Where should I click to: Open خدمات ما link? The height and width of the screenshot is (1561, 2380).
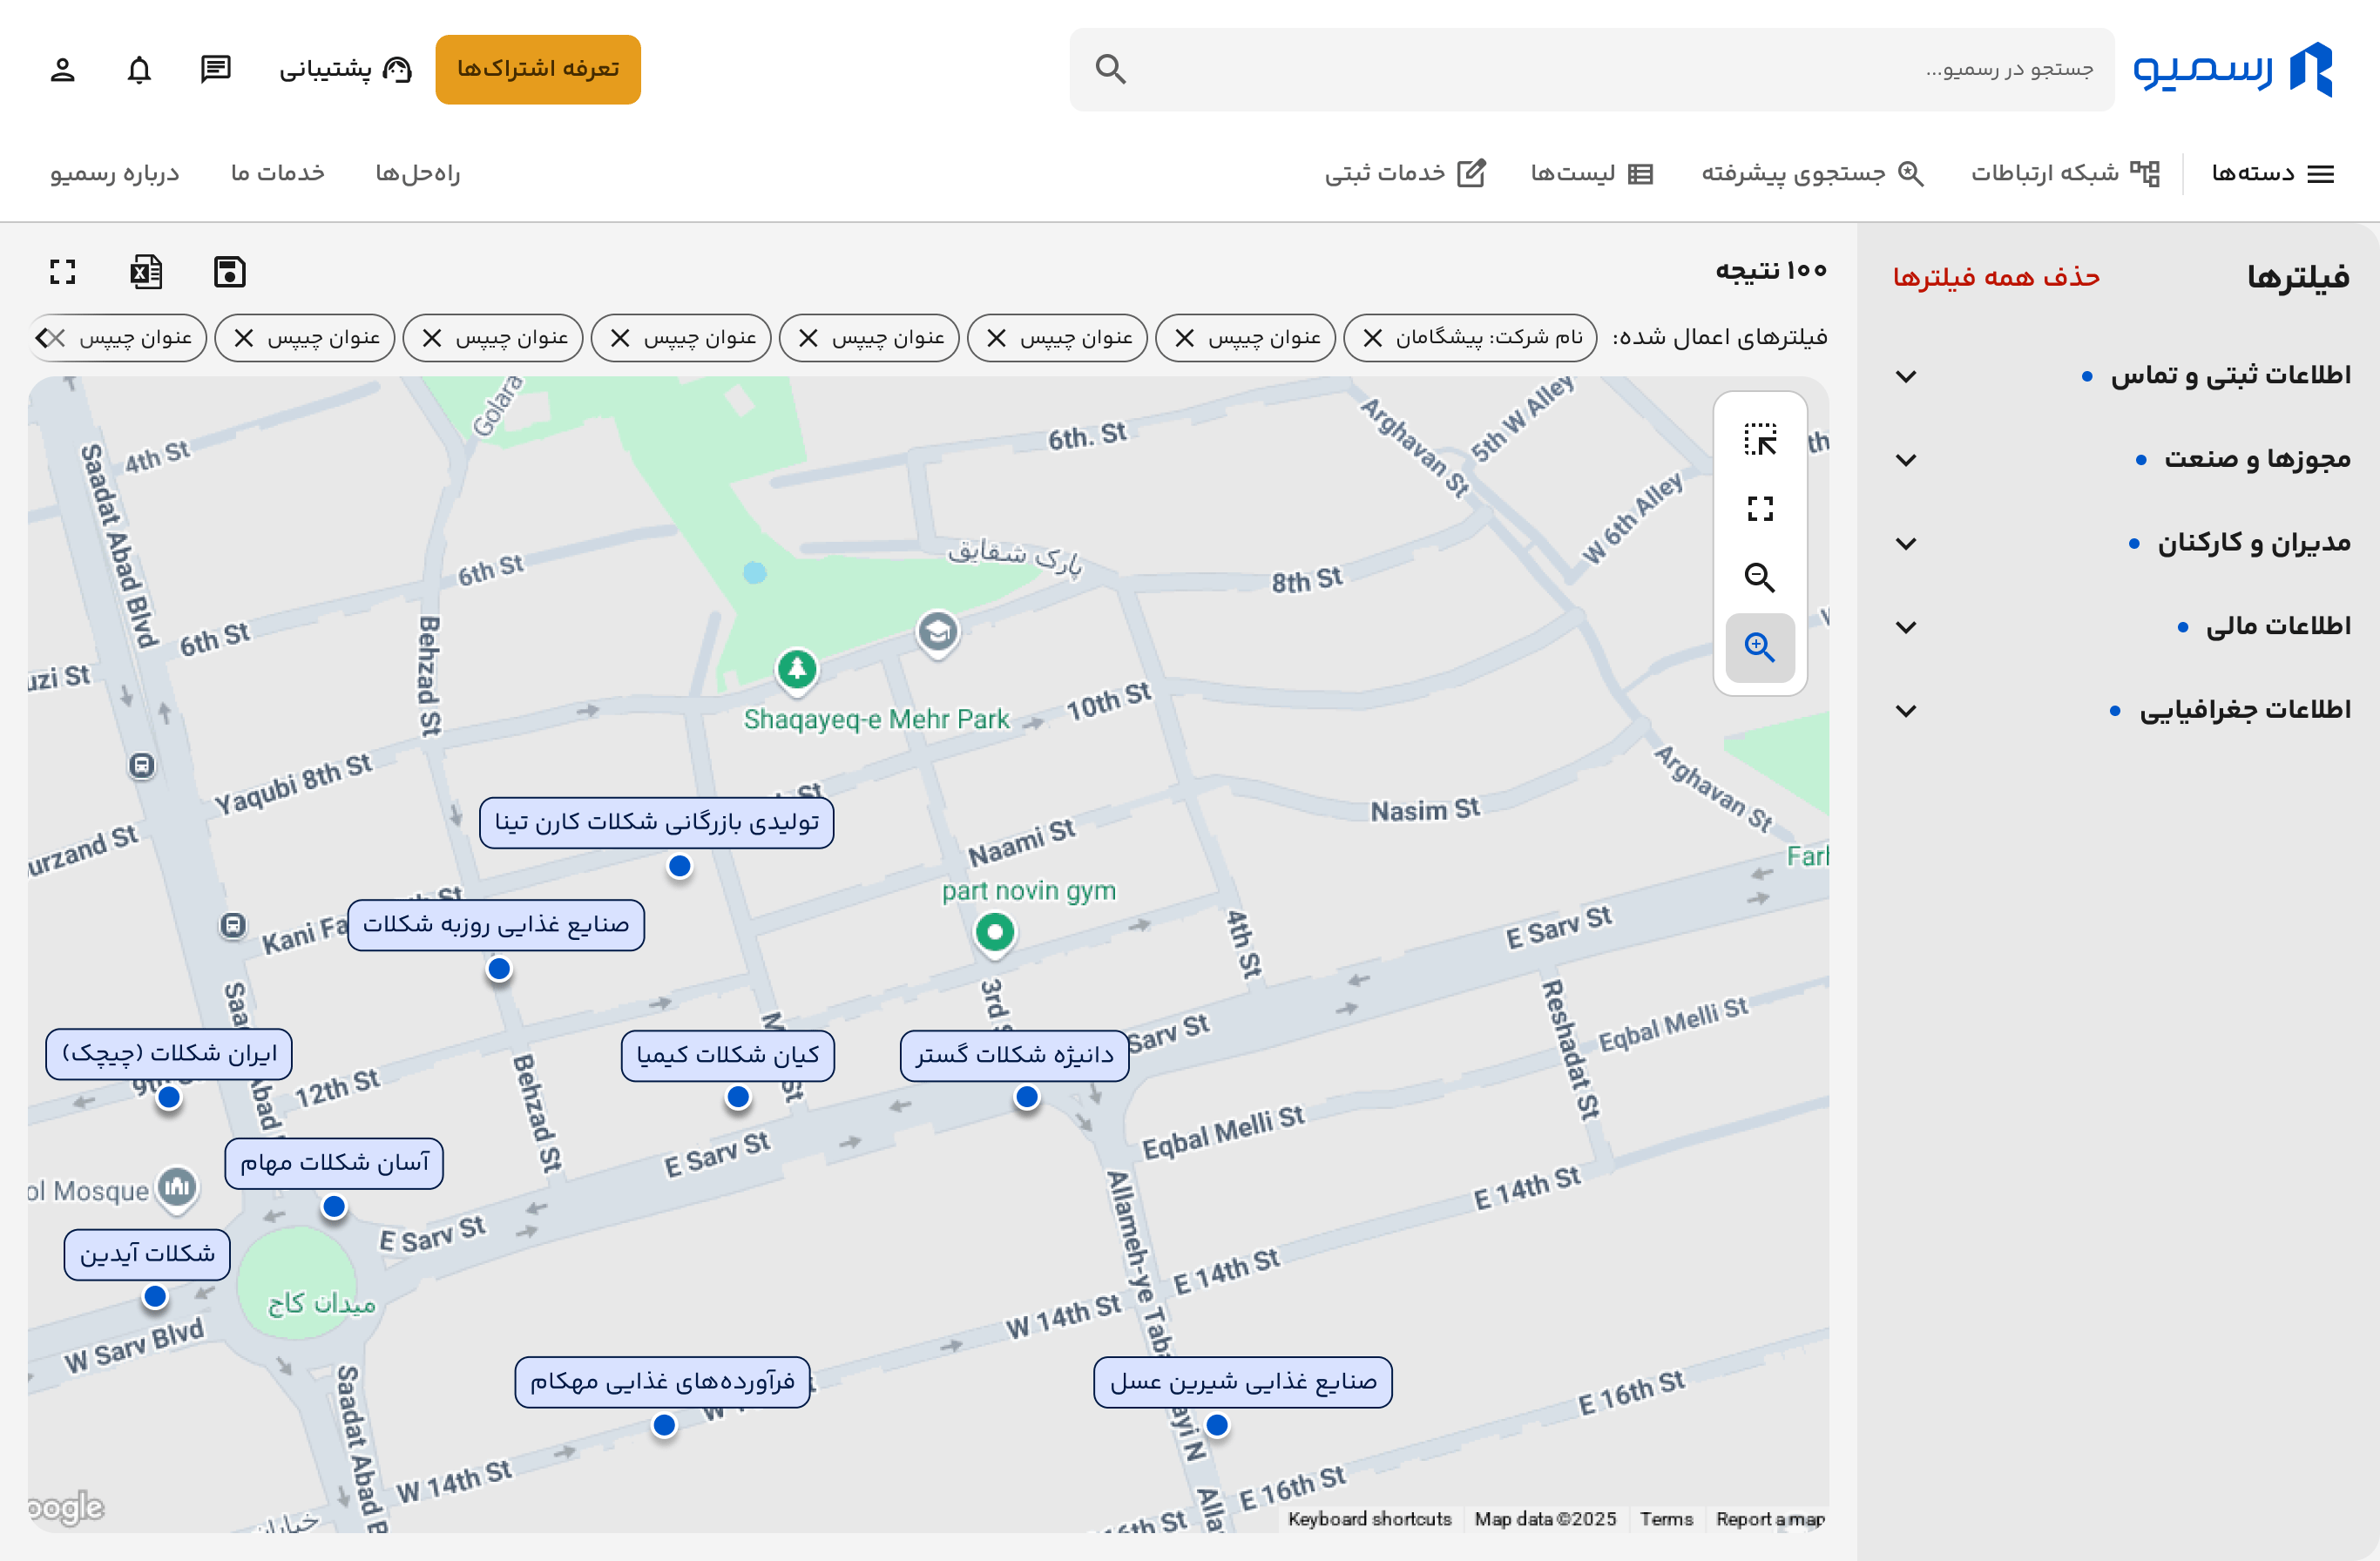pos(278,173)
